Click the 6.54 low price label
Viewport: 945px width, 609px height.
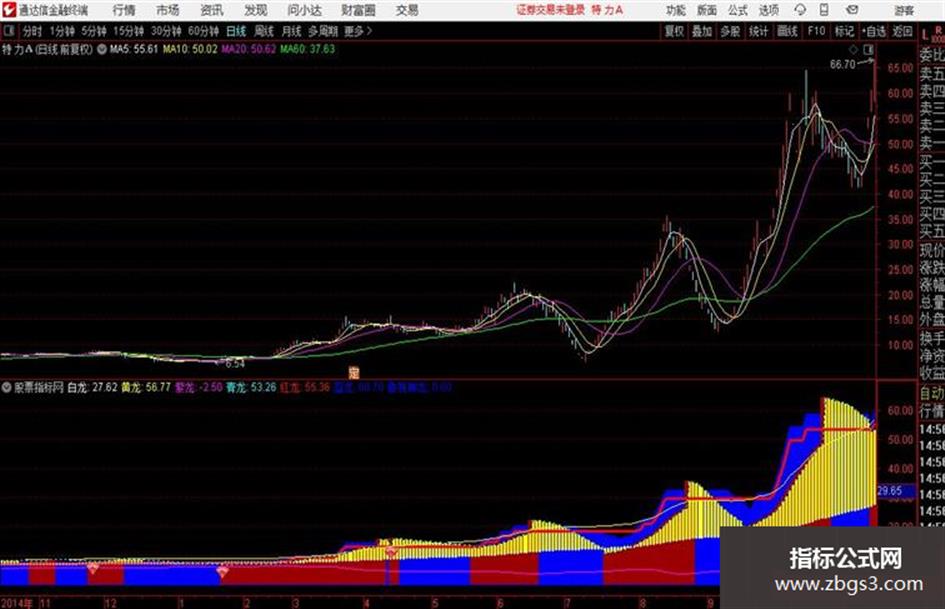235,364
